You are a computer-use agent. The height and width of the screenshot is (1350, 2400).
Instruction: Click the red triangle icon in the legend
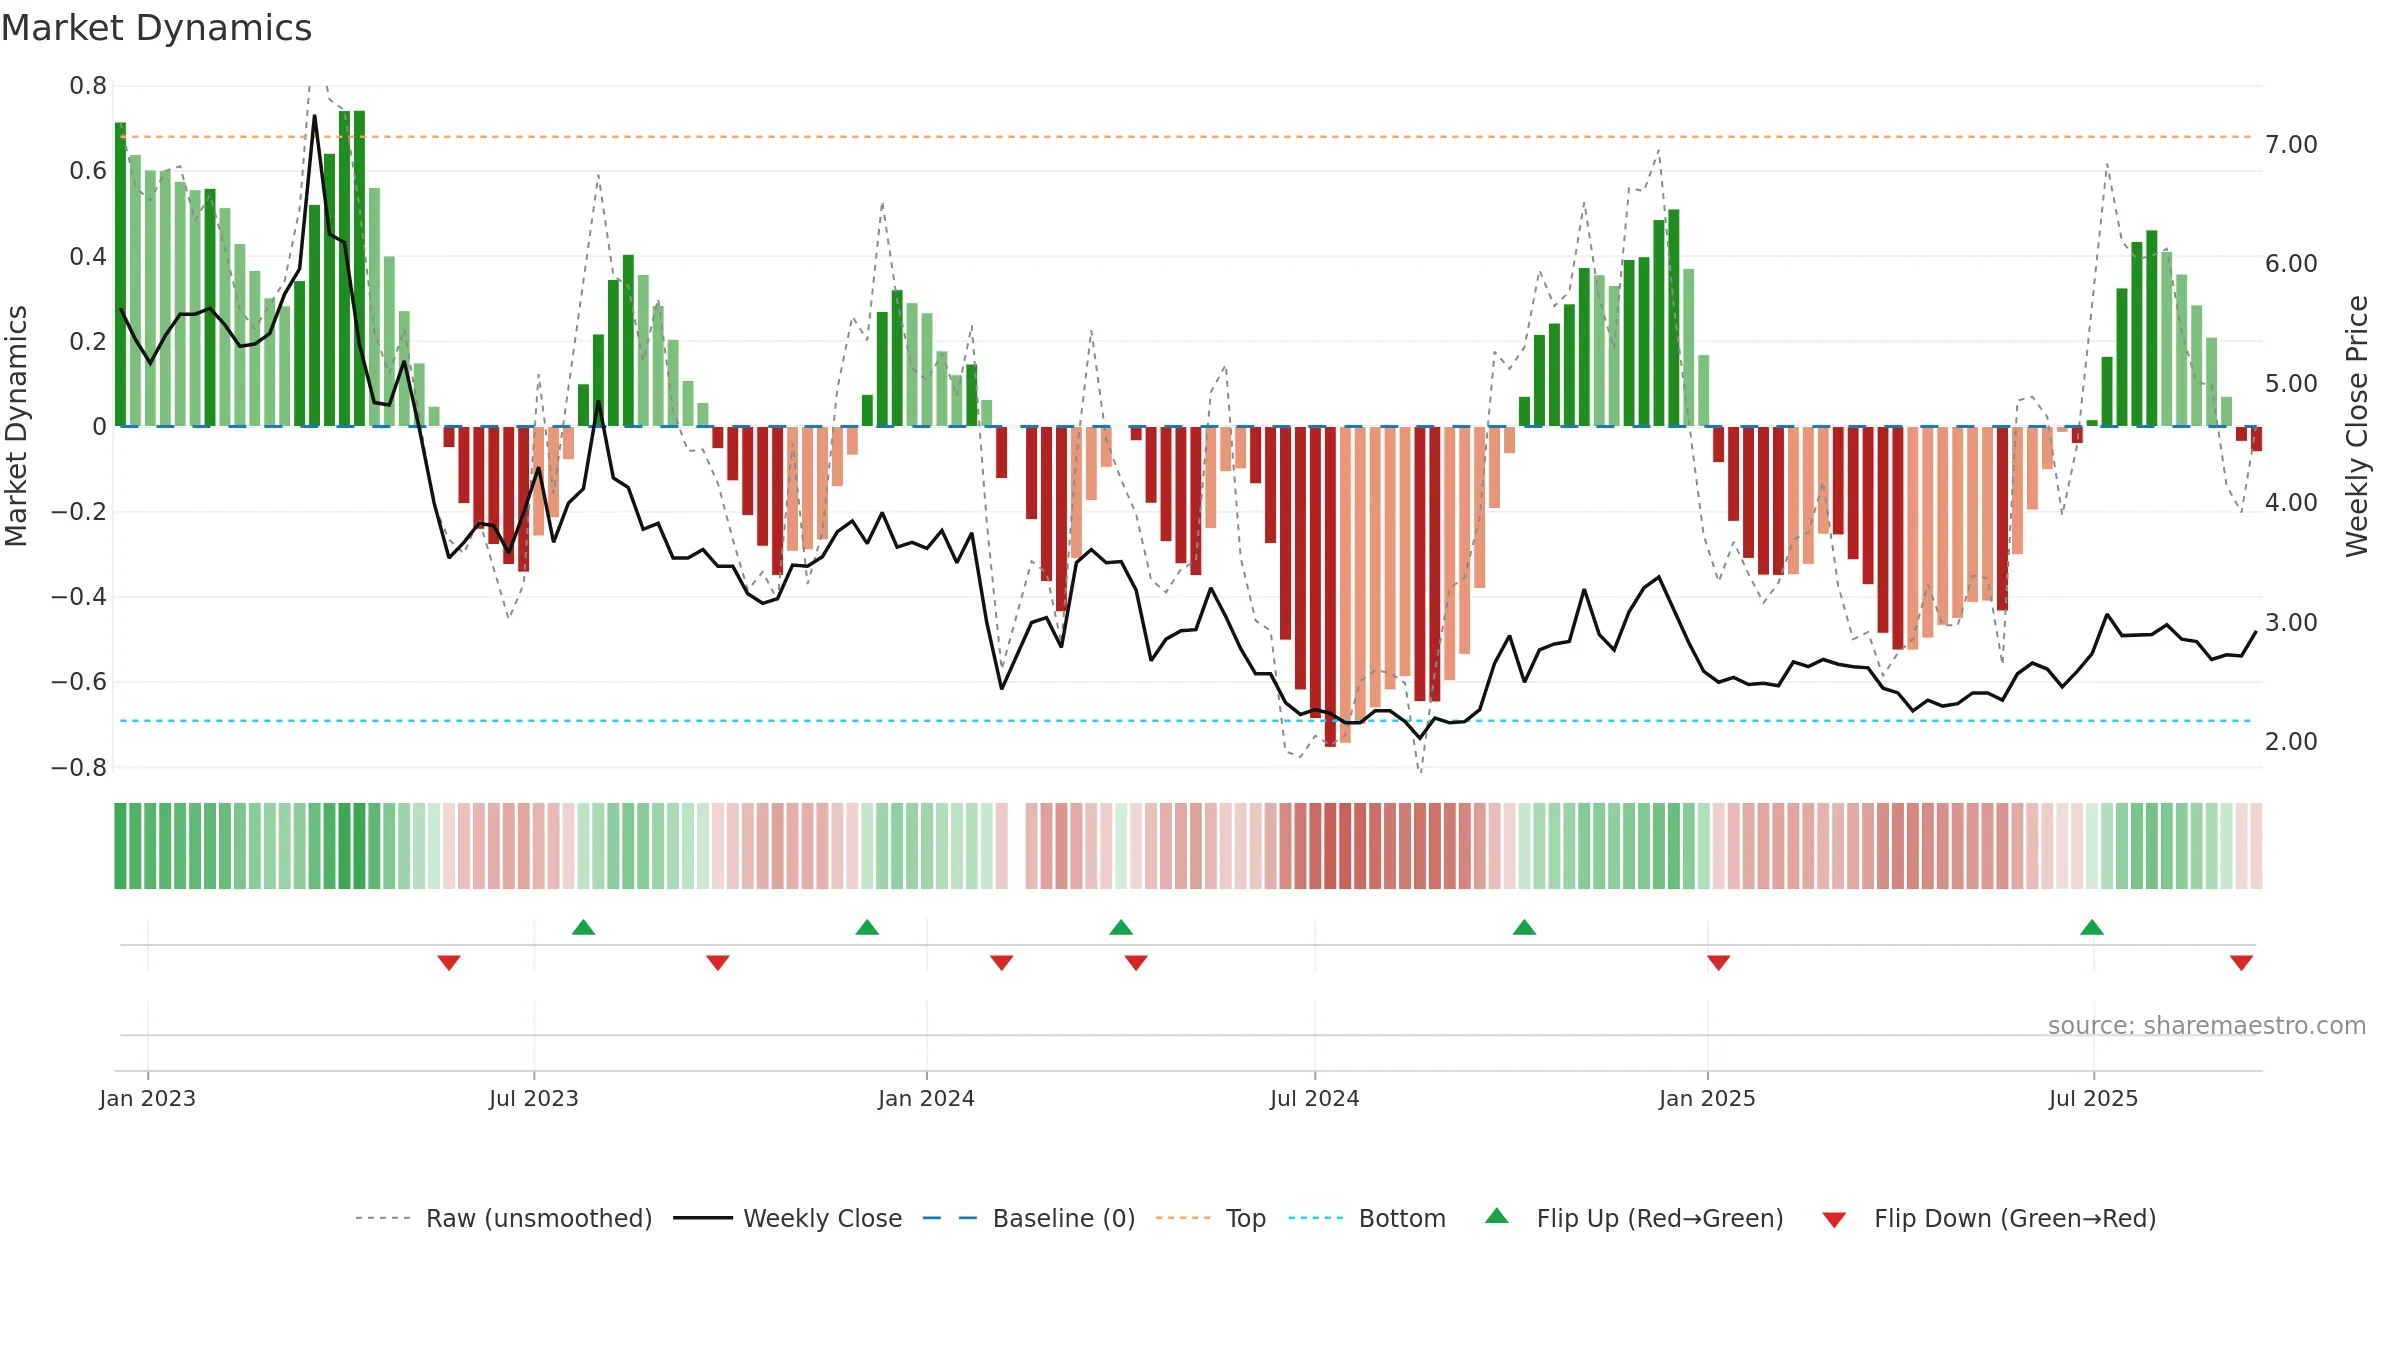pyautogui.click(x=1834, y=1220)
